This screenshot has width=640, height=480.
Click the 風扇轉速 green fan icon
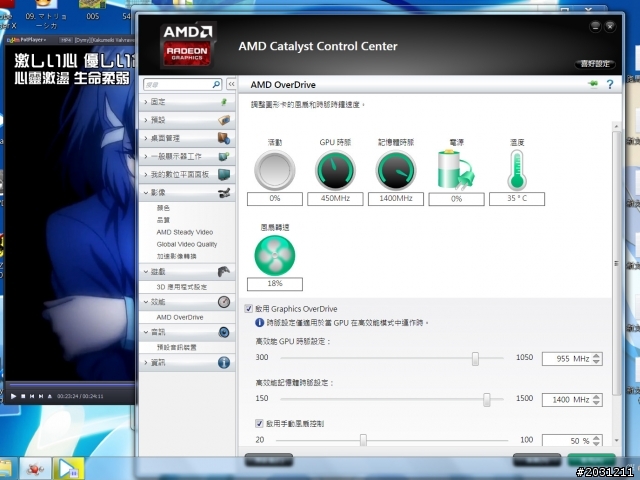(x=275, y=255)
